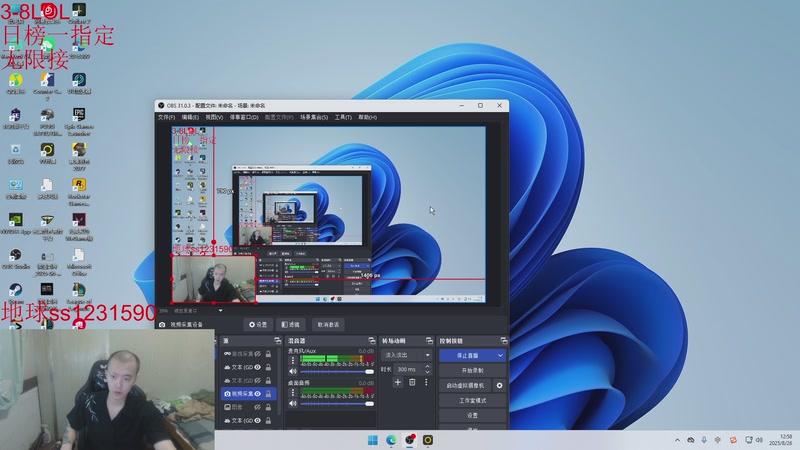Screen dimensions: 800x450
Task: Click 启动虚拟摄像机 to start virtual camera
Action: [465, 386]
